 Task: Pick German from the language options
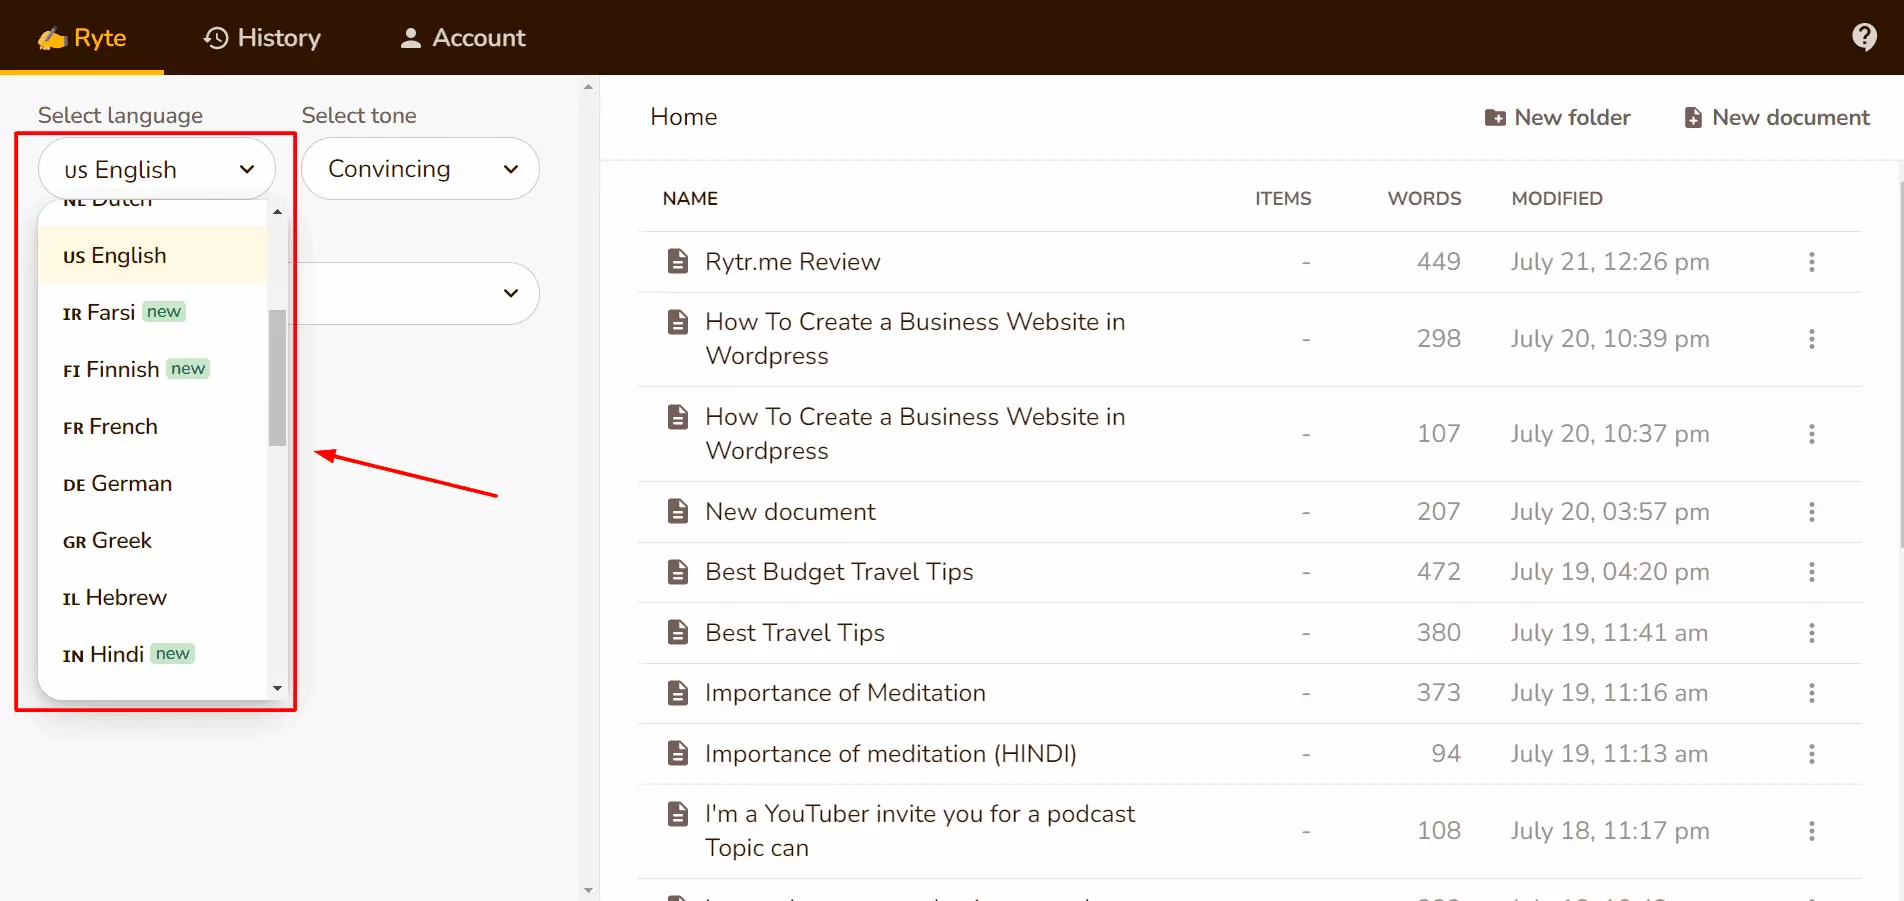coord(130,484)
